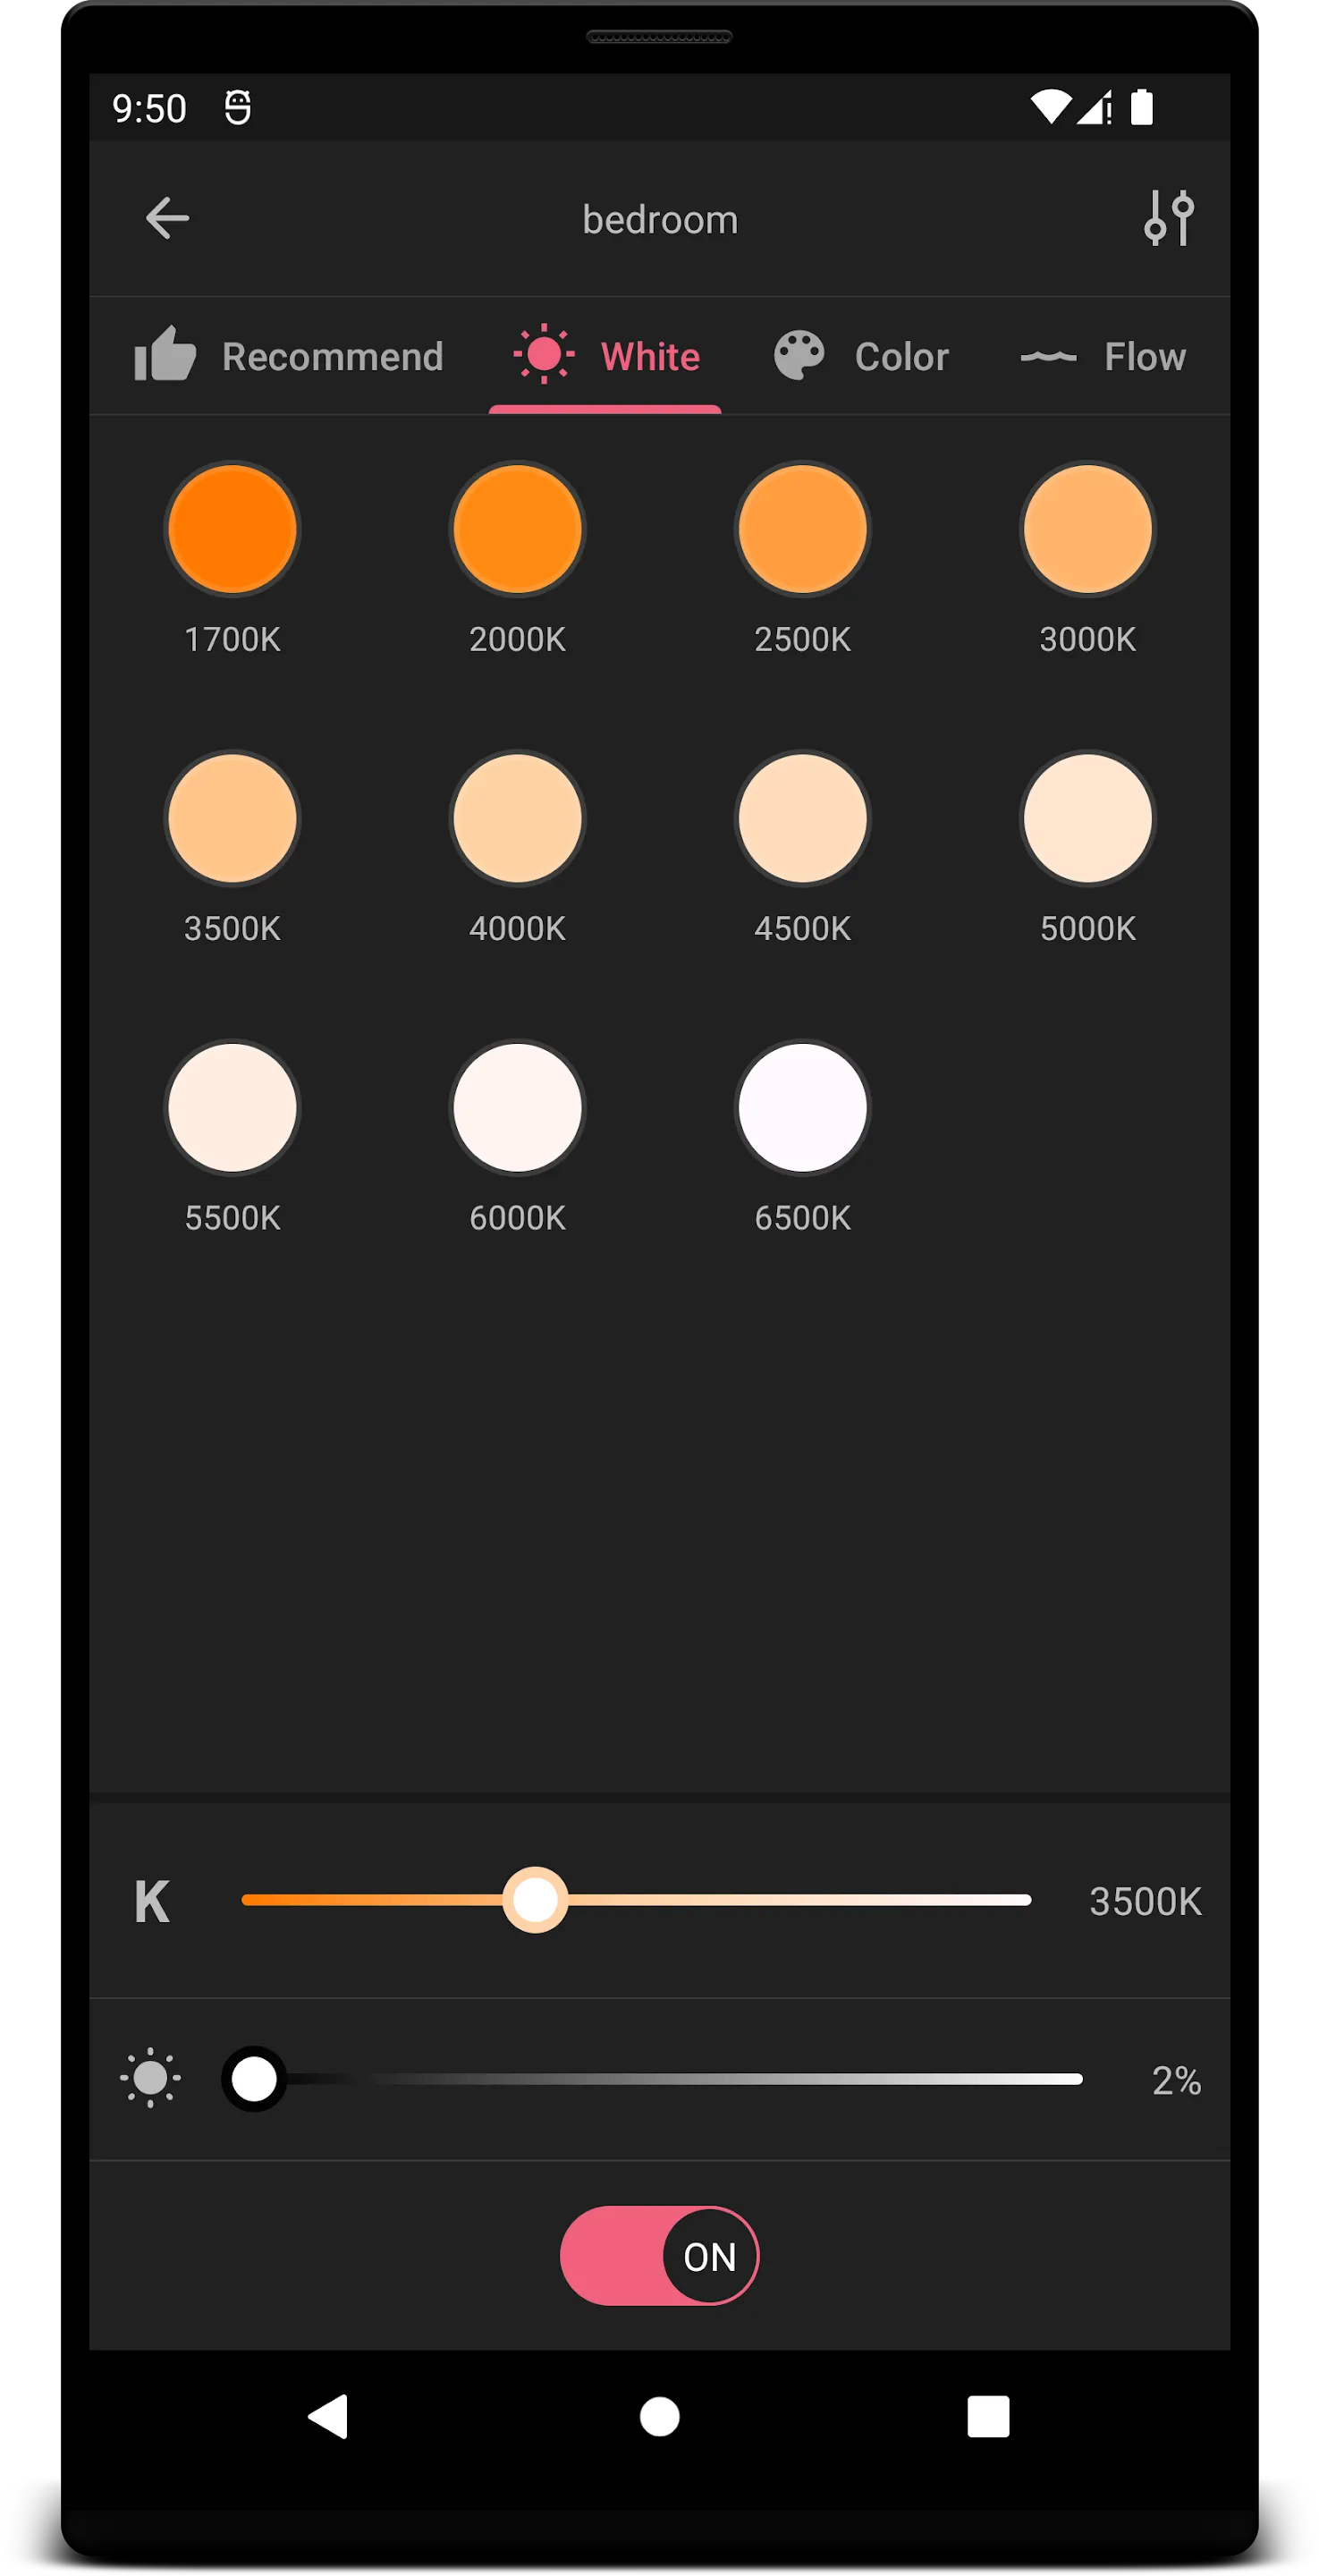The height and width of the screenshot is (2576, 1319).
Task: Apply the 6000K swatch
Action: point(517,1108)
